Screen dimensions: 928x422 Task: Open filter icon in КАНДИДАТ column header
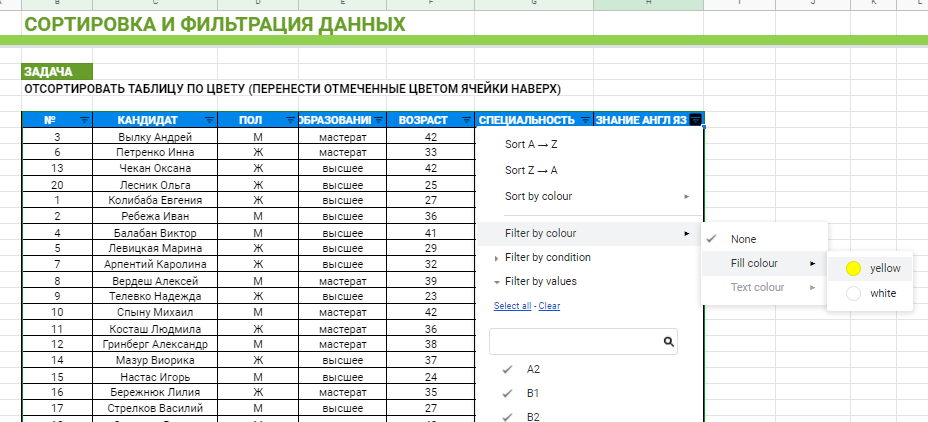[x=209, y=120]
